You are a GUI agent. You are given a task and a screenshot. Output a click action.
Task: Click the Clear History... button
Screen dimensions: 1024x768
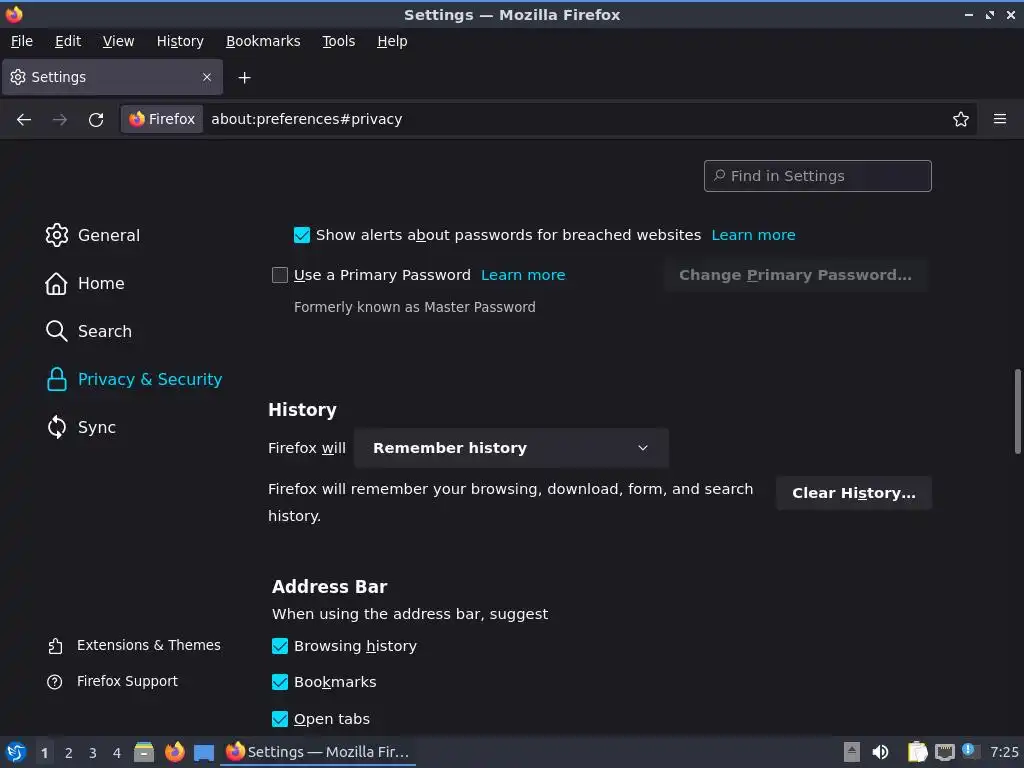[x=854, y=493]
